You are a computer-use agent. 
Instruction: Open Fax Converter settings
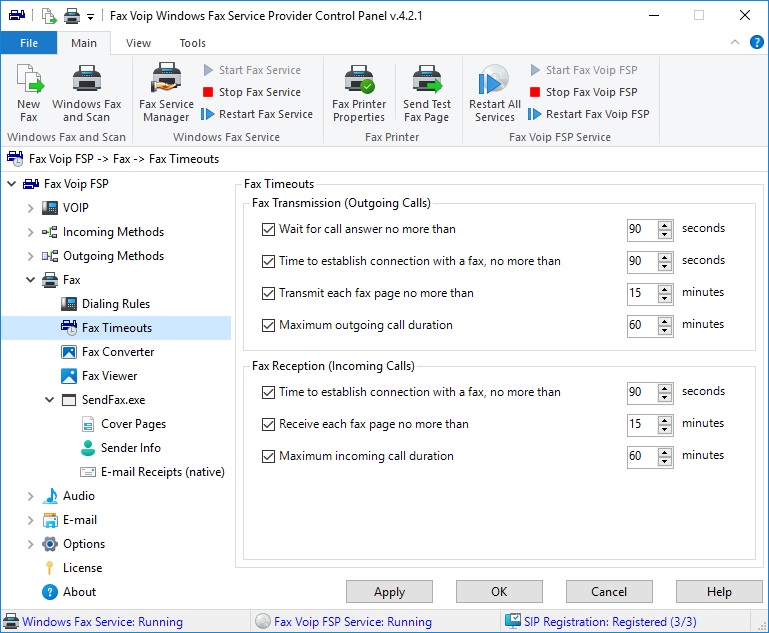[118, 352]
